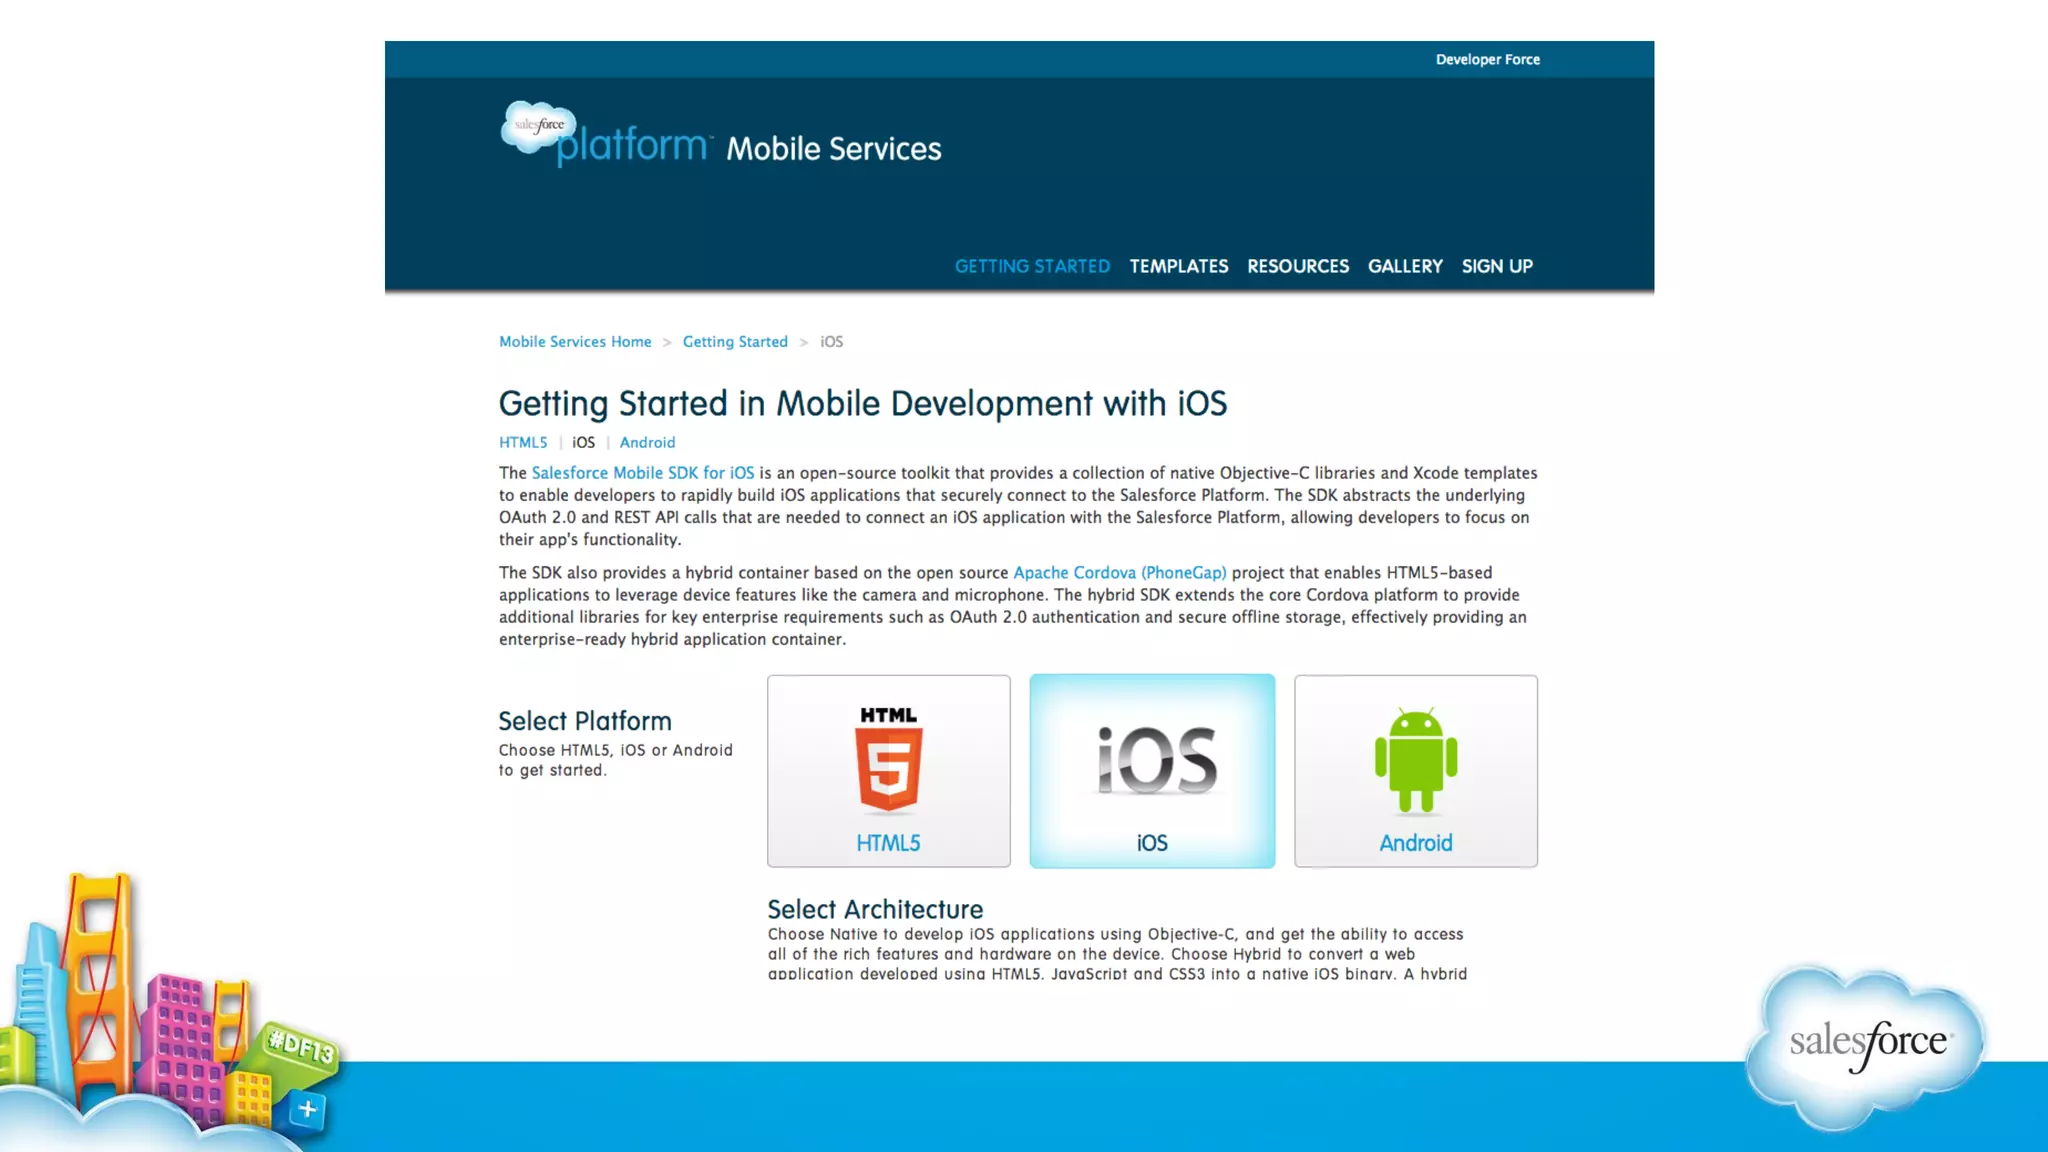
Task: Switch to the Android sub-link under the heading
Action: [x=647, y=442]
